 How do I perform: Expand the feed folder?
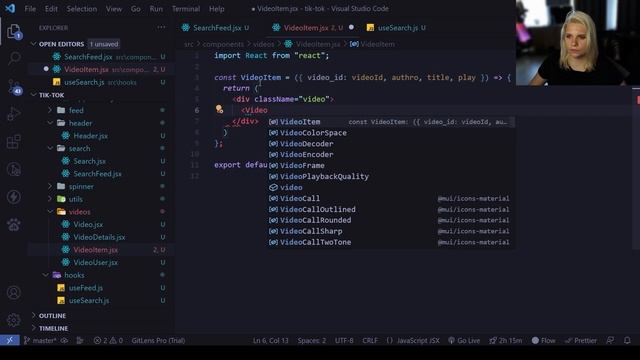point(76,110)
